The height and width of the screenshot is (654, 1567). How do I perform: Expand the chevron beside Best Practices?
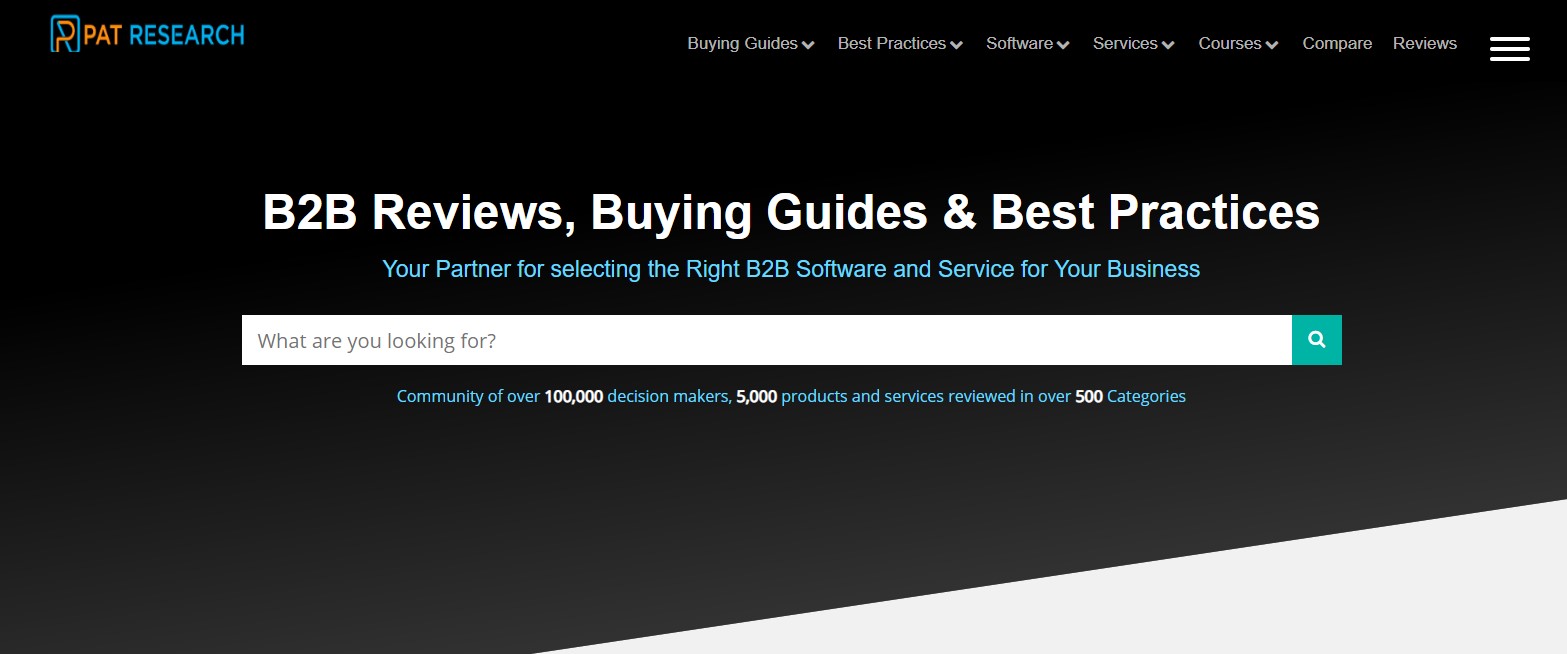pyautogui.click(x=956, y=45)
